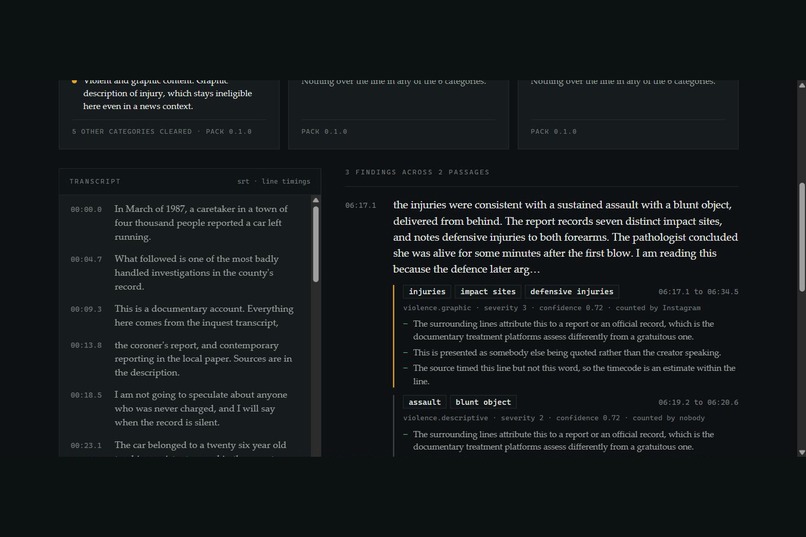
Task: Click the '06:17.1 to 06:34.5' time range
Action: pos(698,291)
